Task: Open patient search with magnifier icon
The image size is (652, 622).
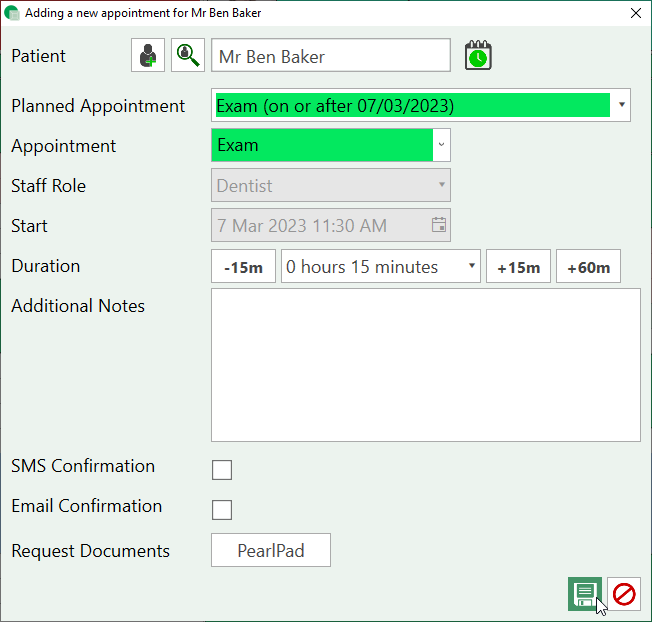Action: pos(187,56)
